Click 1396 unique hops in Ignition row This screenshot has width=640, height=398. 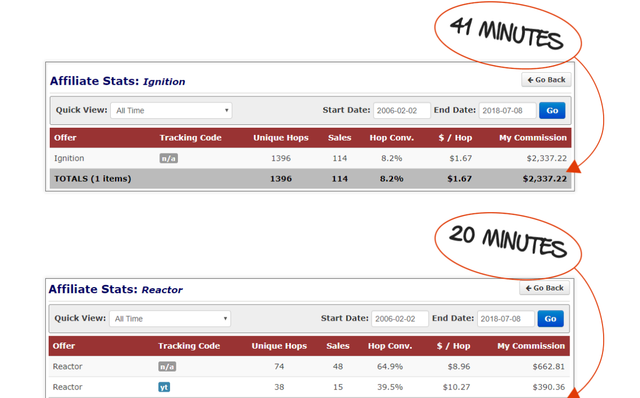[x=281, y=158]
